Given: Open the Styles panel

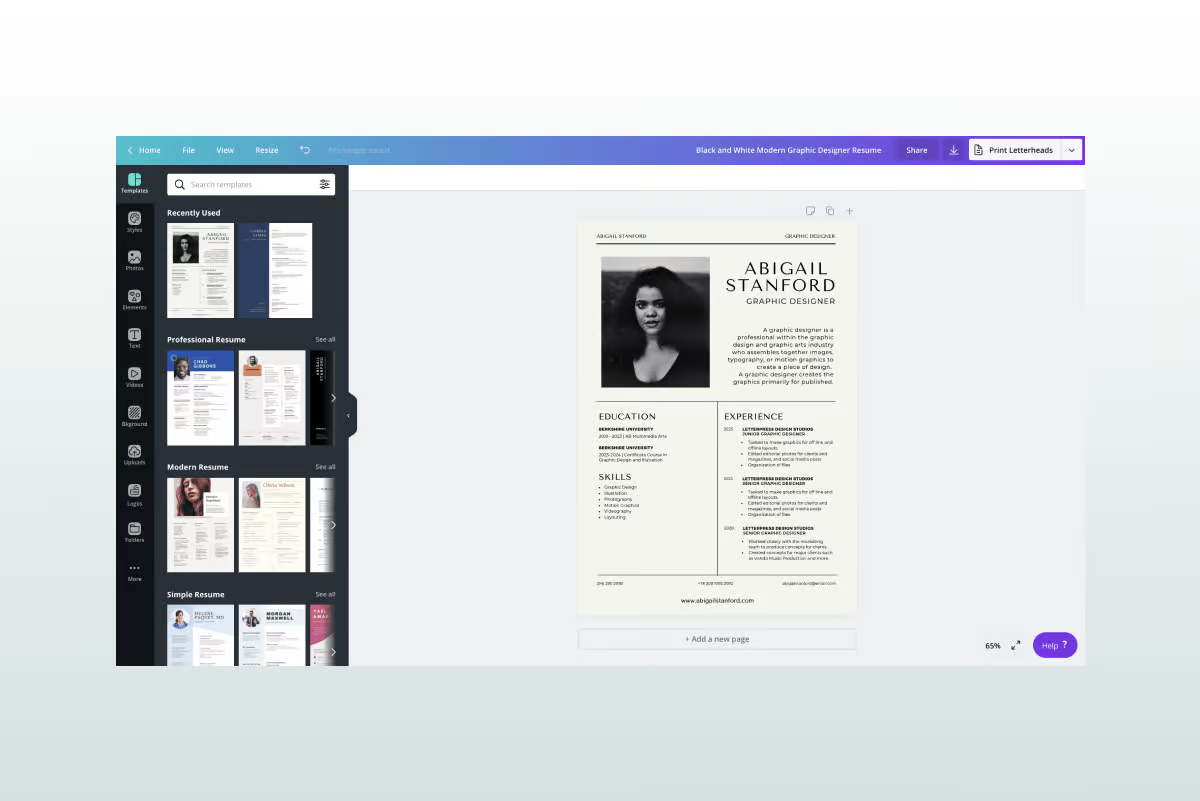Looking at the screenshot, I should [134, 221].
